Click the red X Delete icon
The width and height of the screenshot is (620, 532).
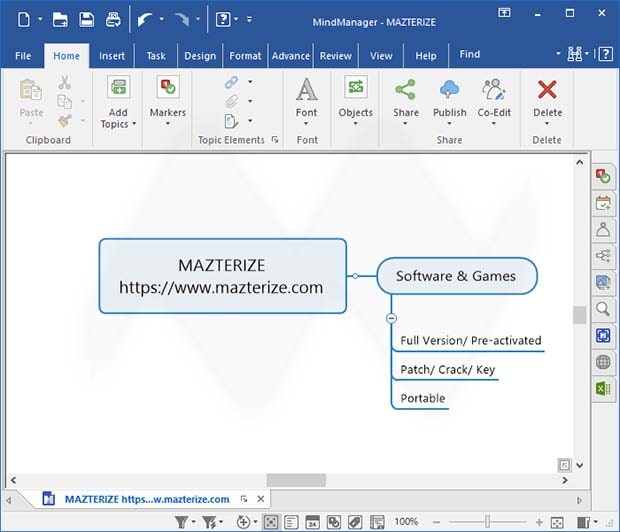coord(547,89)
